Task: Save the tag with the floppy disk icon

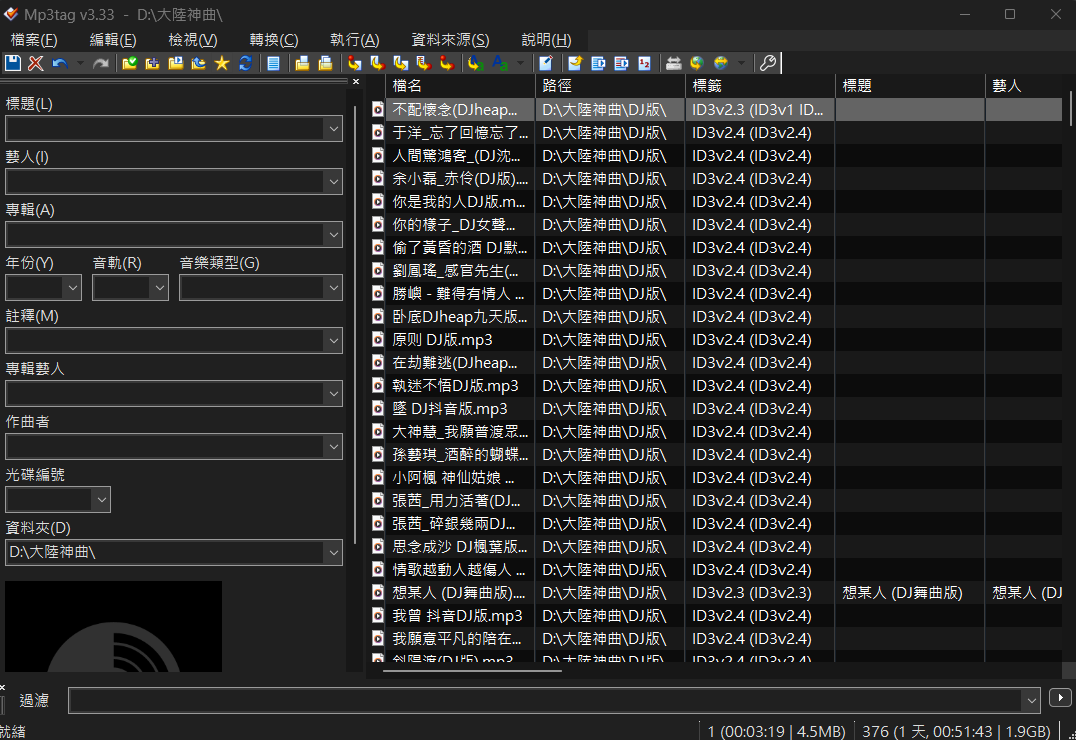Action: (x=14, y=62)
